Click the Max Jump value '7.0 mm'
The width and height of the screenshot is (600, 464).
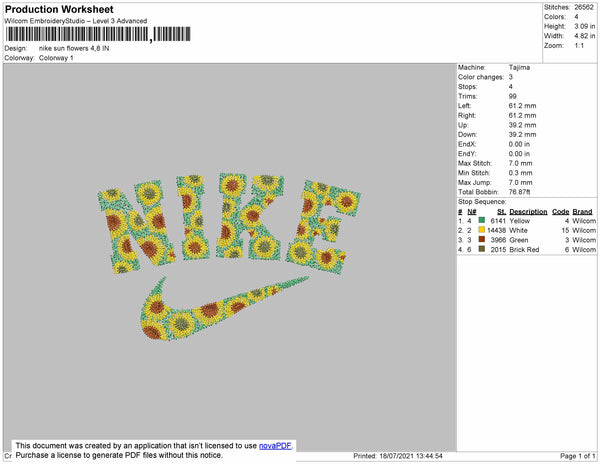pyautogui.click(x=520, y=182)
